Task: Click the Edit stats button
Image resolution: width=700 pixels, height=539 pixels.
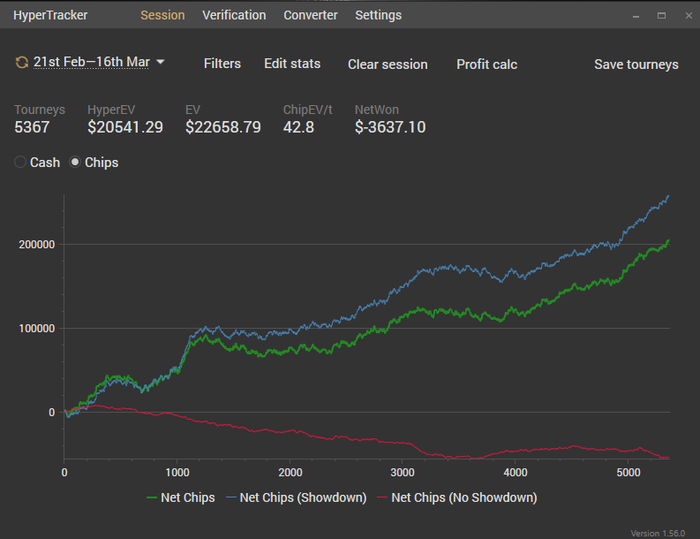Action: click(292, 63)
